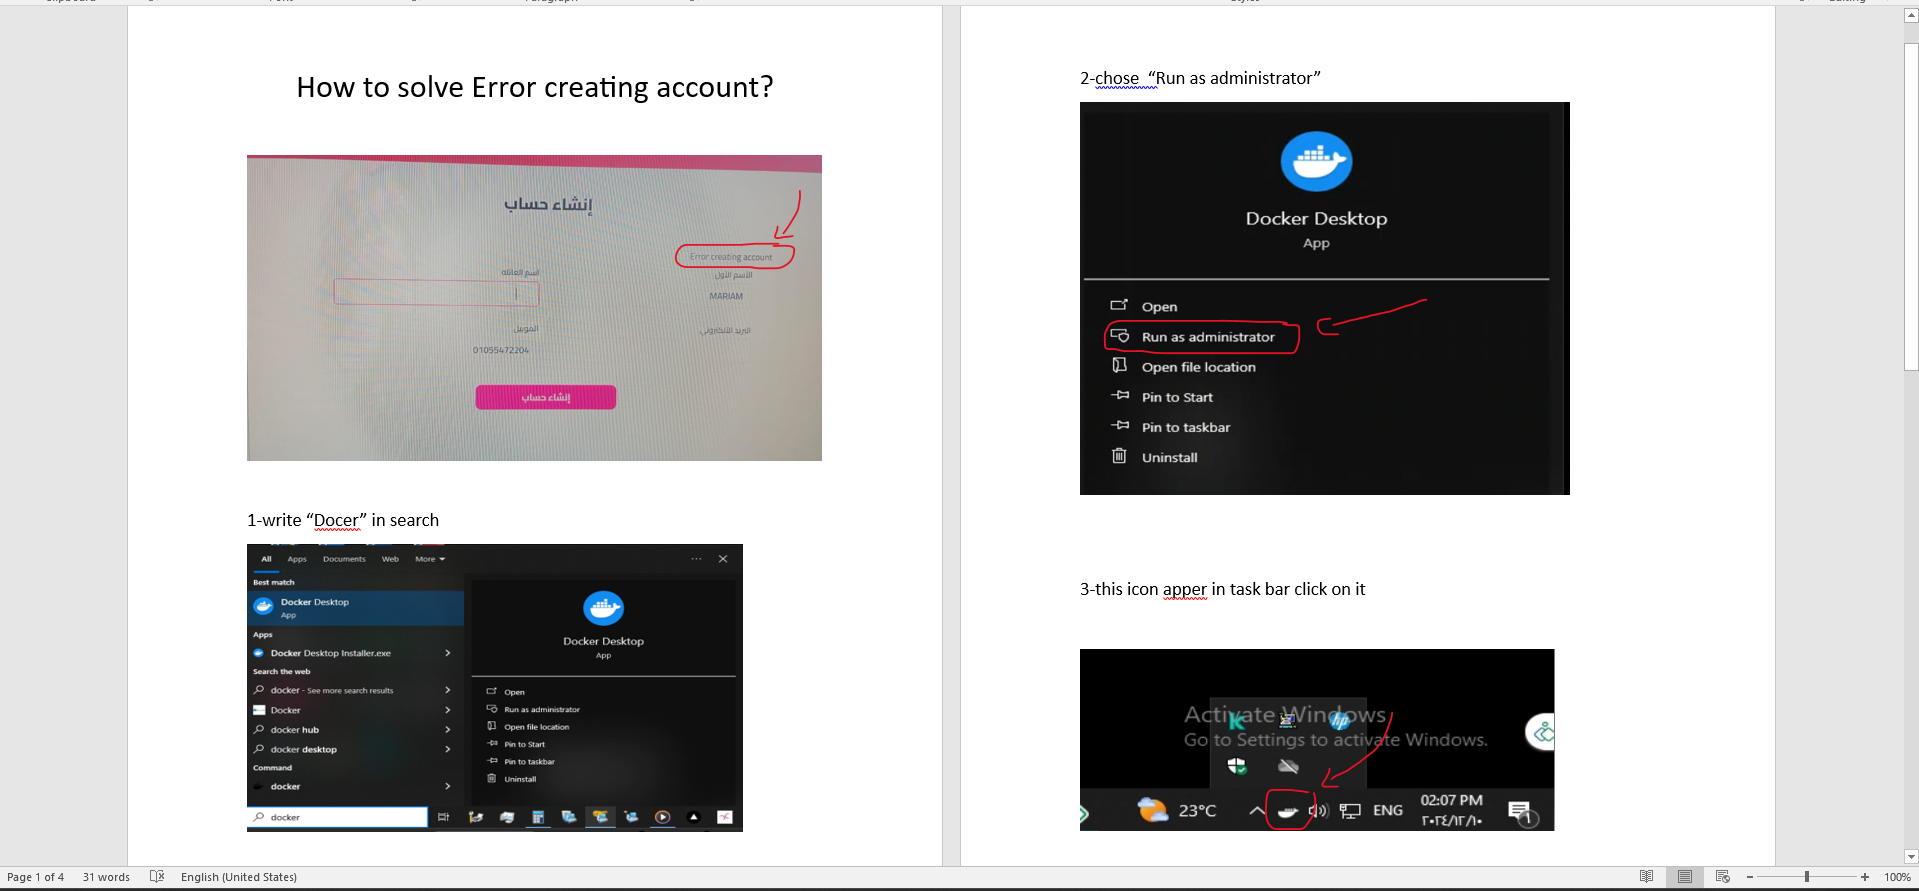The width and height of the screenshot is (1919, 891).
Task: Switch to Print Layout view
Action: coord(1685,877)
